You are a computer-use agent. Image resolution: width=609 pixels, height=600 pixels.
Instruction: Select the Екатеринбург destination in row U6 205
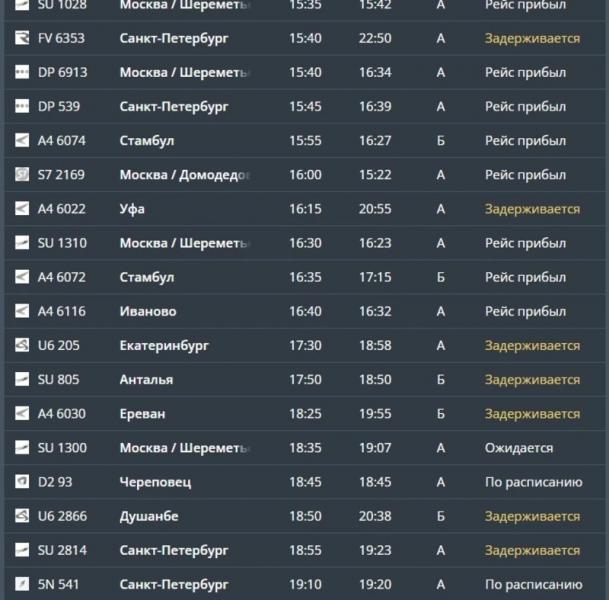(164, 346)
